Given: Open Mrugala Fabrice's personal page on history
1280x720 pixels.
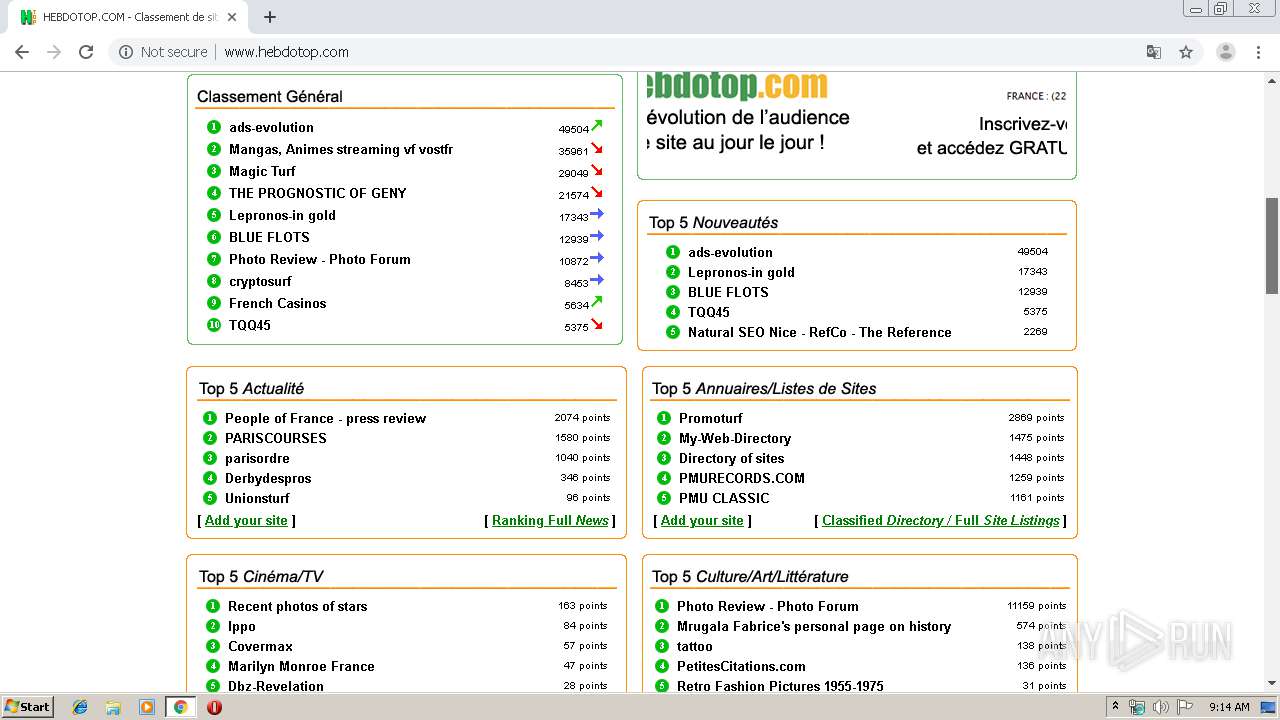Looking at the screenshot, I should tap(814, 626).
